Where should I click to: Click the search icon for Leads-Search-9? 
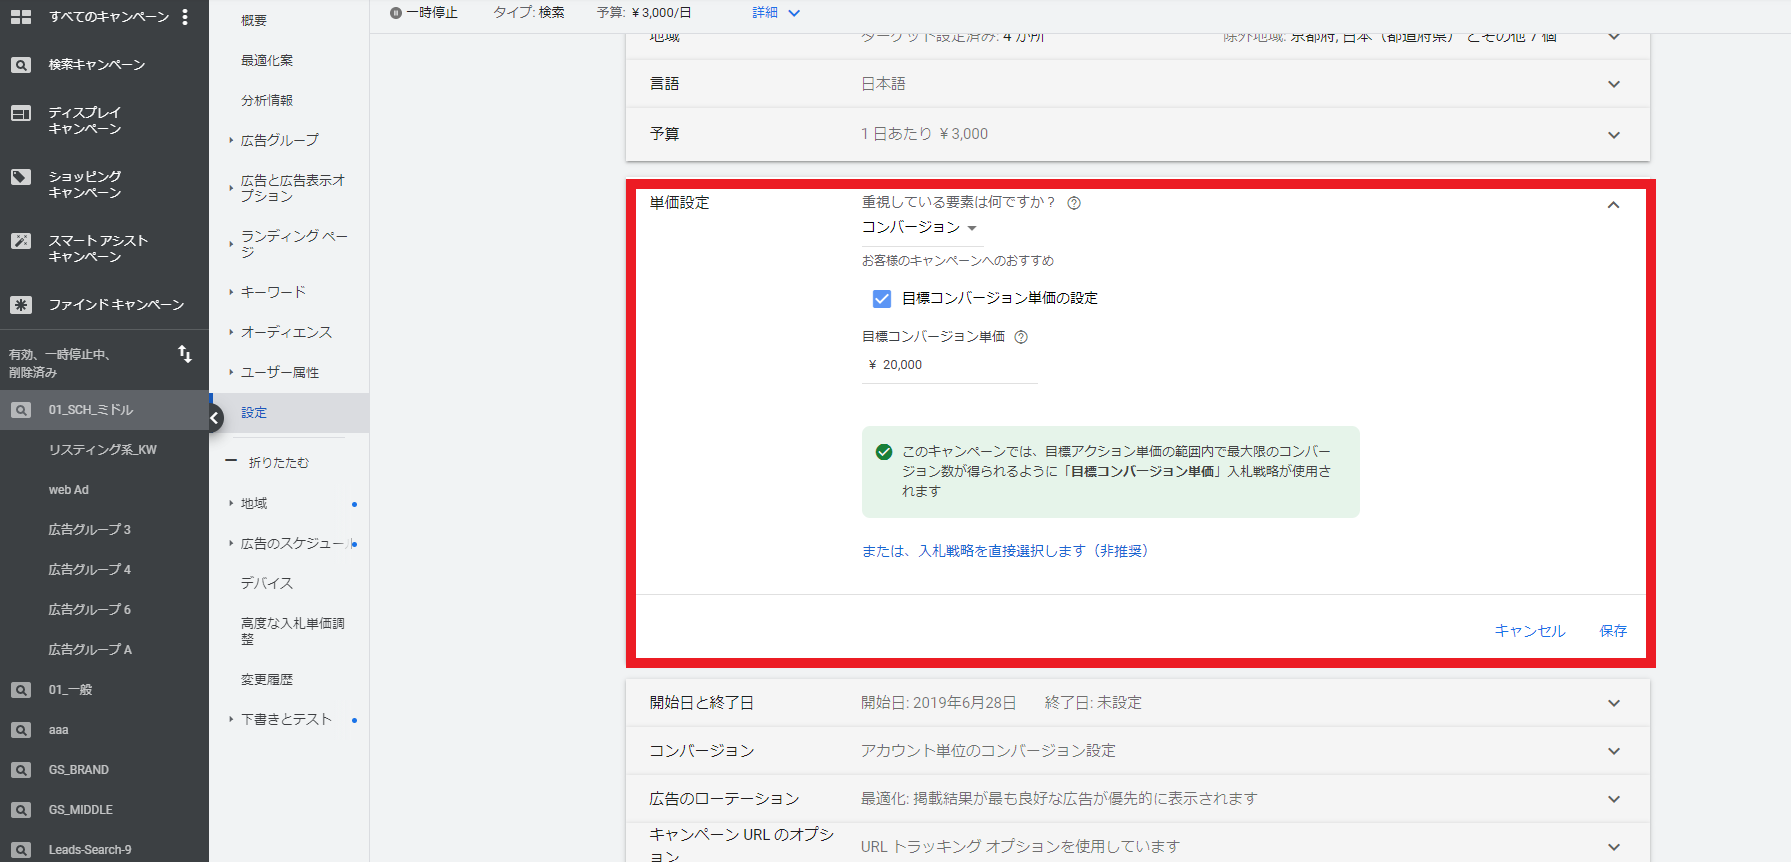pyautogui.click(x=20, y=850)
